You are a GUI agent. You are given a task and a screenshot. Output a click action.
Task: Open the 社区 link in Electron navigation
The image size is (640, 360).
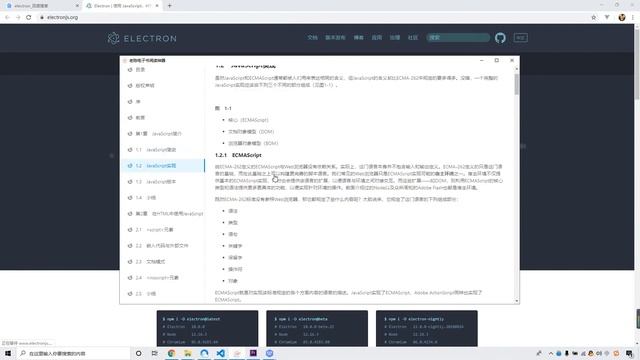pos(413,38)
